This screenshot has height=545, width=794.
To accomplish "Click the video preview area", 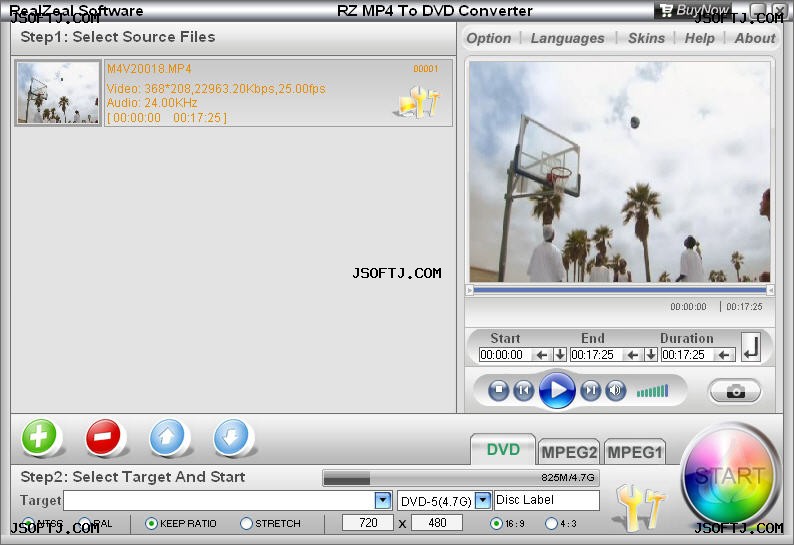I will [x=620, y=172].
